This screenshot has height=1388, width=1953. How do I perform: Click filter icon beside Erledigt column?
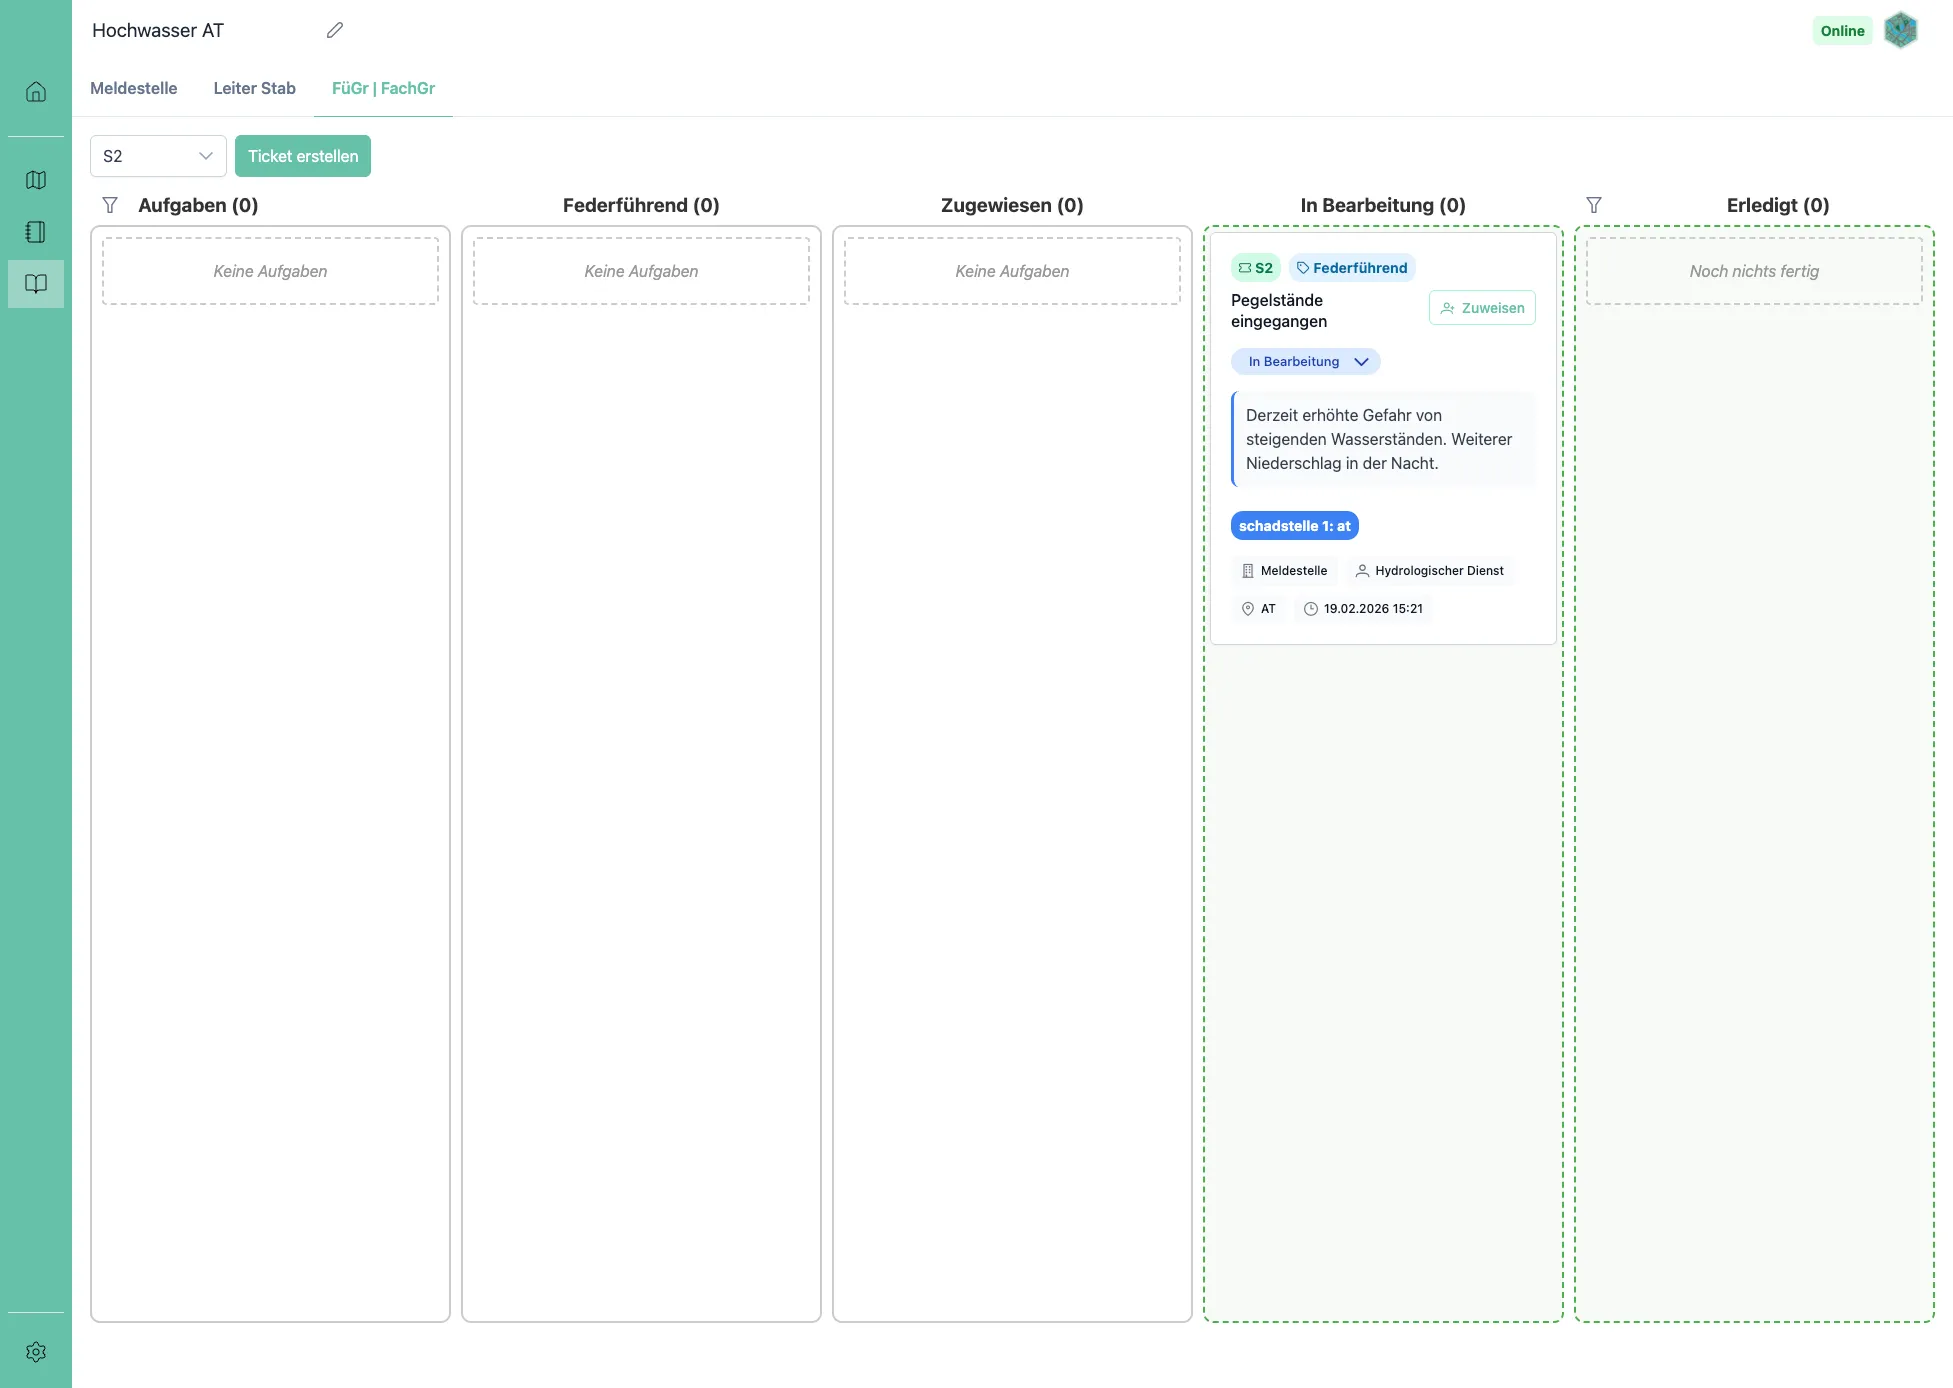(x=1594, y=205)
